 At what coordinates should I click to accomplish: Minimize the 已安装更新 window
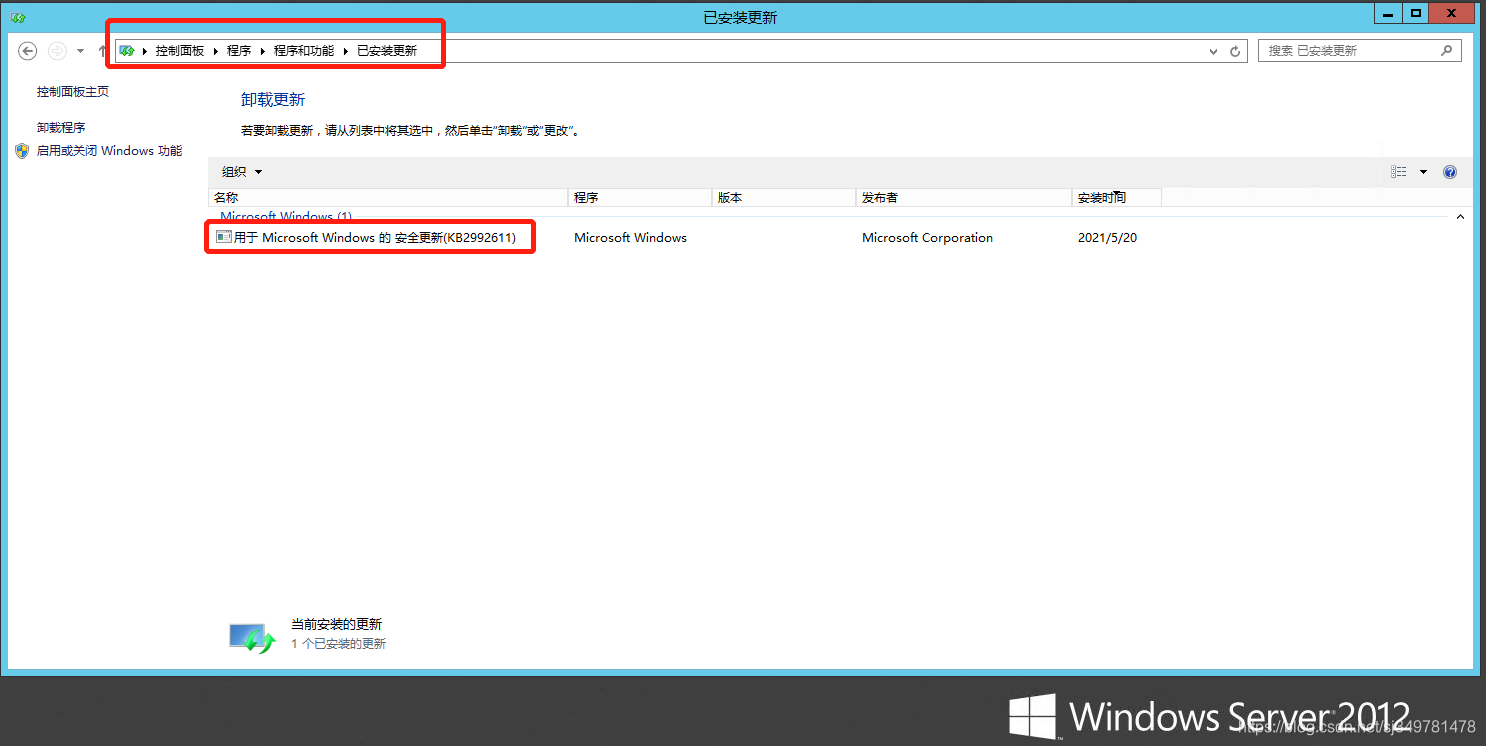click(x=1388, y=13)
